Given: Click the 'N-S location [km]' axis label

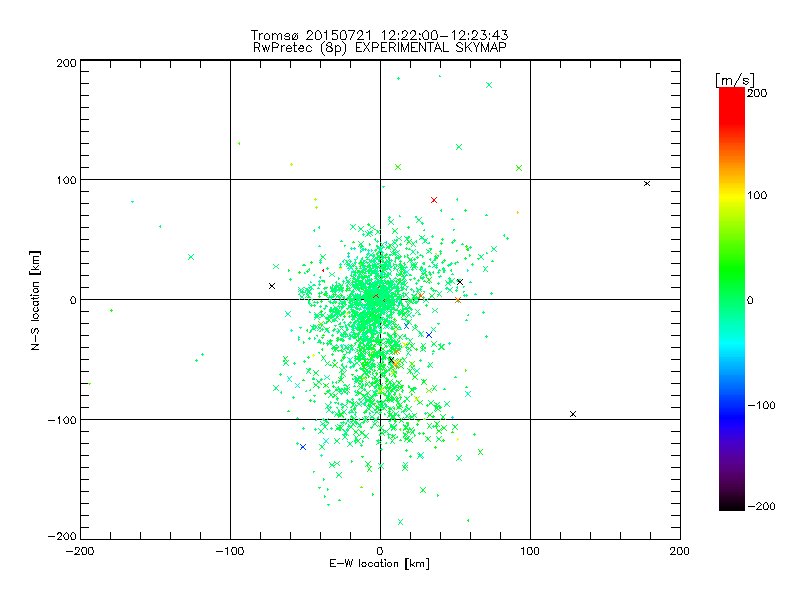Looking at the screenshot, I should coord(35,301).
